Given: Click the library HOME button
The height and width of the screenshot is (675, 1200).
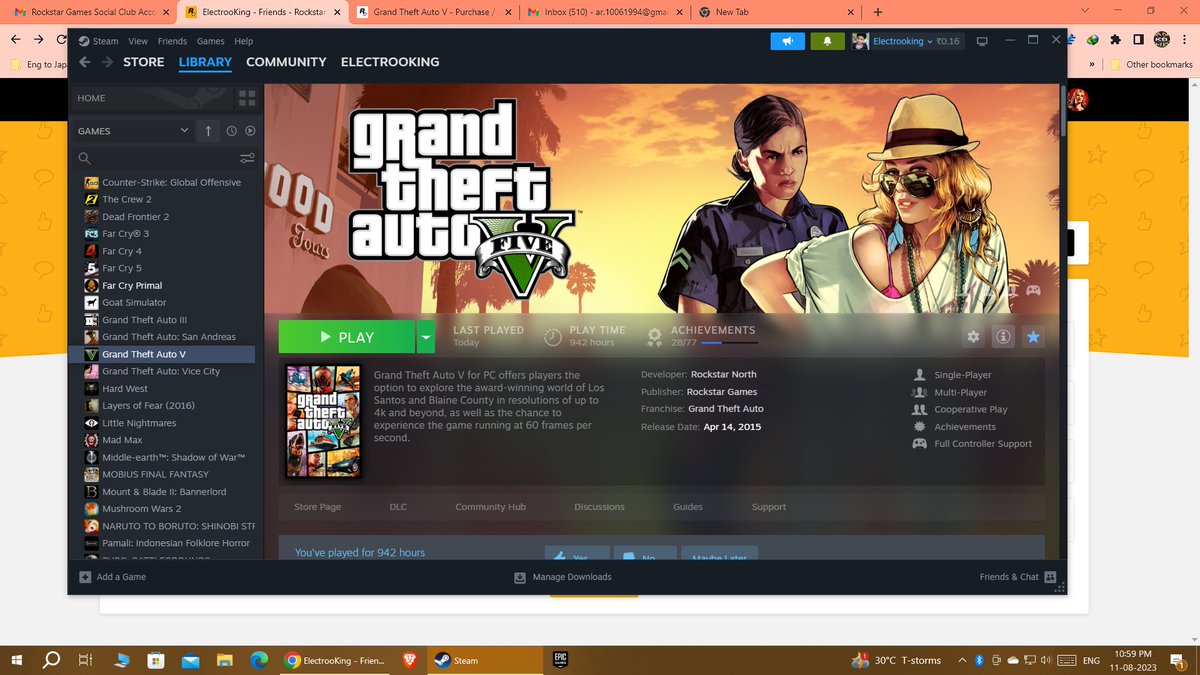Looking at the screenshot, I should [x=151, y=98].
